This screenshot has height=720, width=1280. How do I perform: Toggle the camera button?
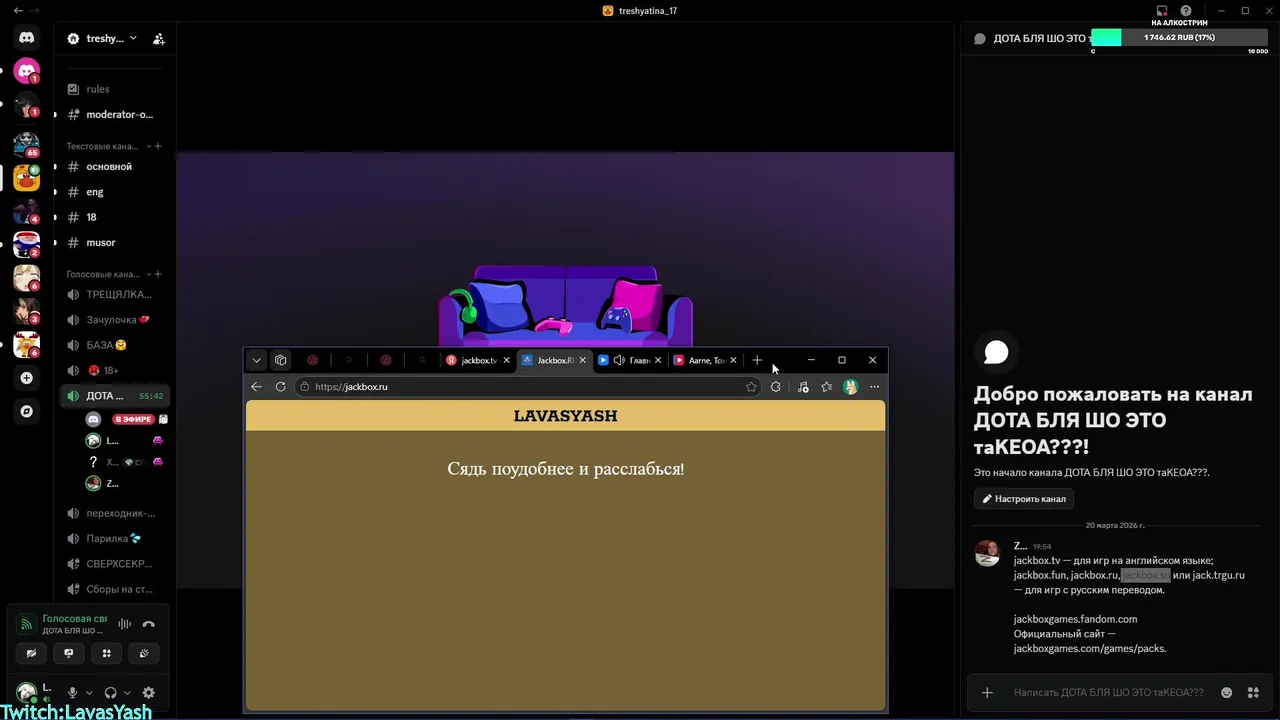click(31, 653)
